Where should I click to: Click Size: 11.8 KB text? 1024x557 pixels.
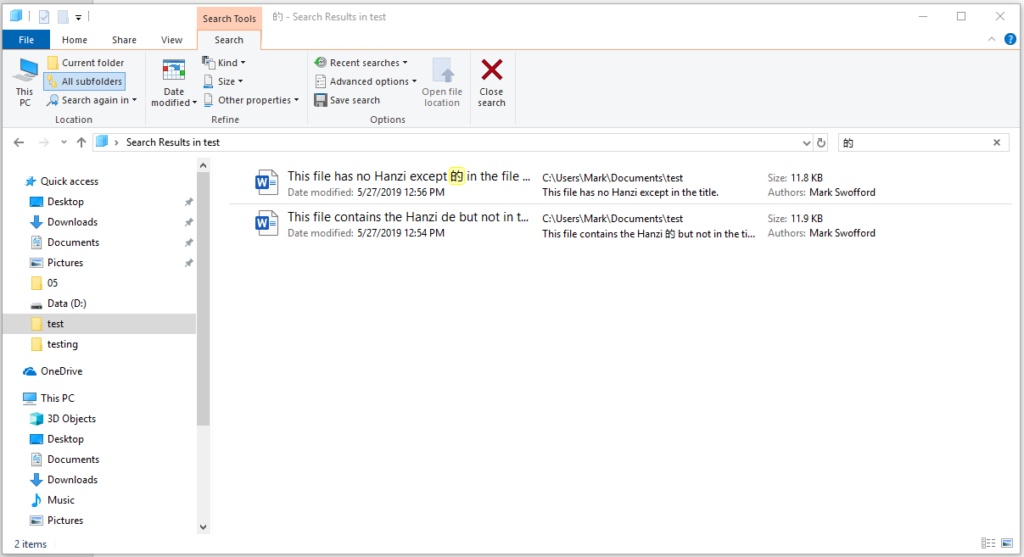pos(795,178)
